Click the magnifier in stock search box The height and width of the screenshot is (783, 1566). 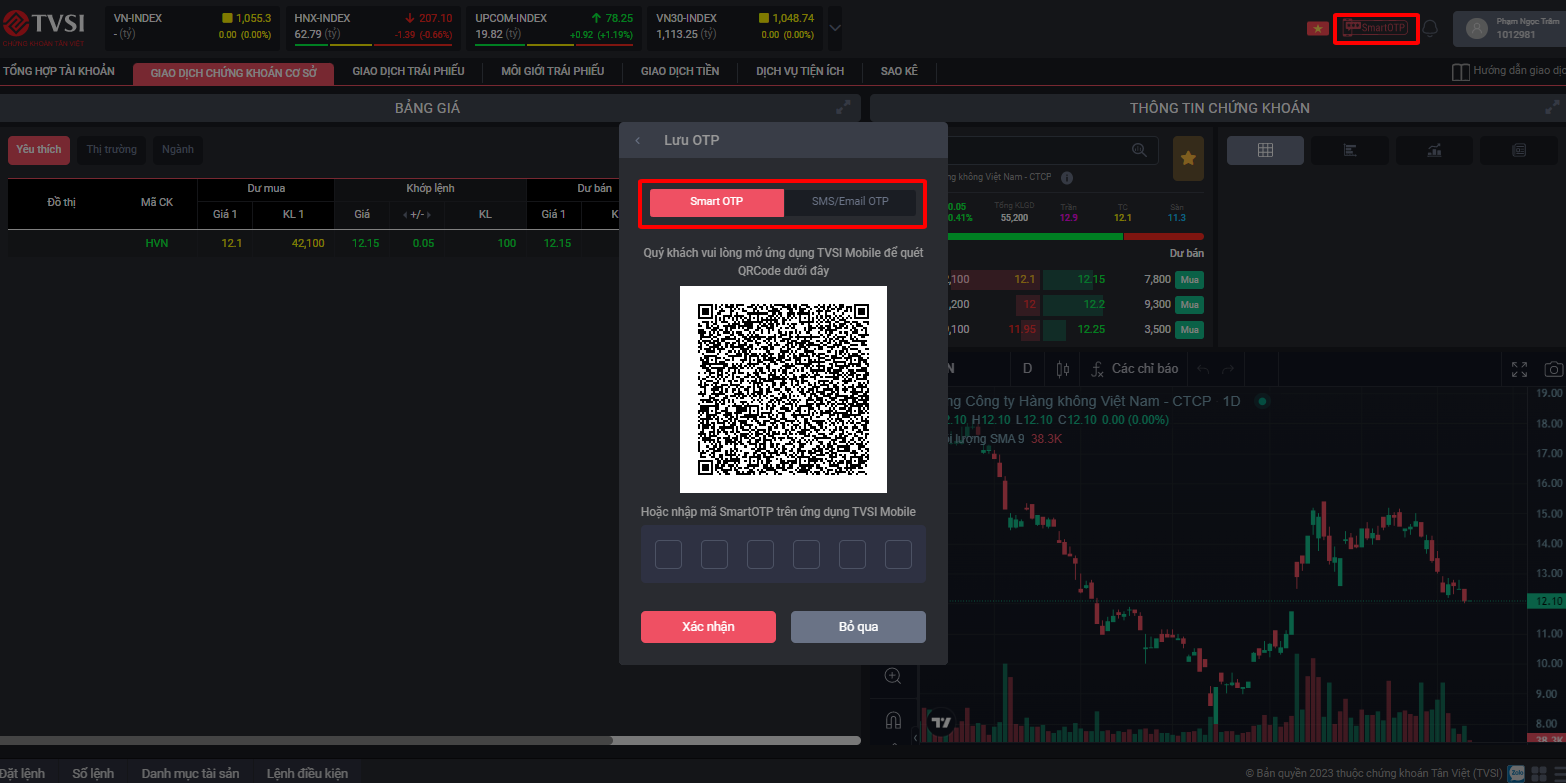1139,150
